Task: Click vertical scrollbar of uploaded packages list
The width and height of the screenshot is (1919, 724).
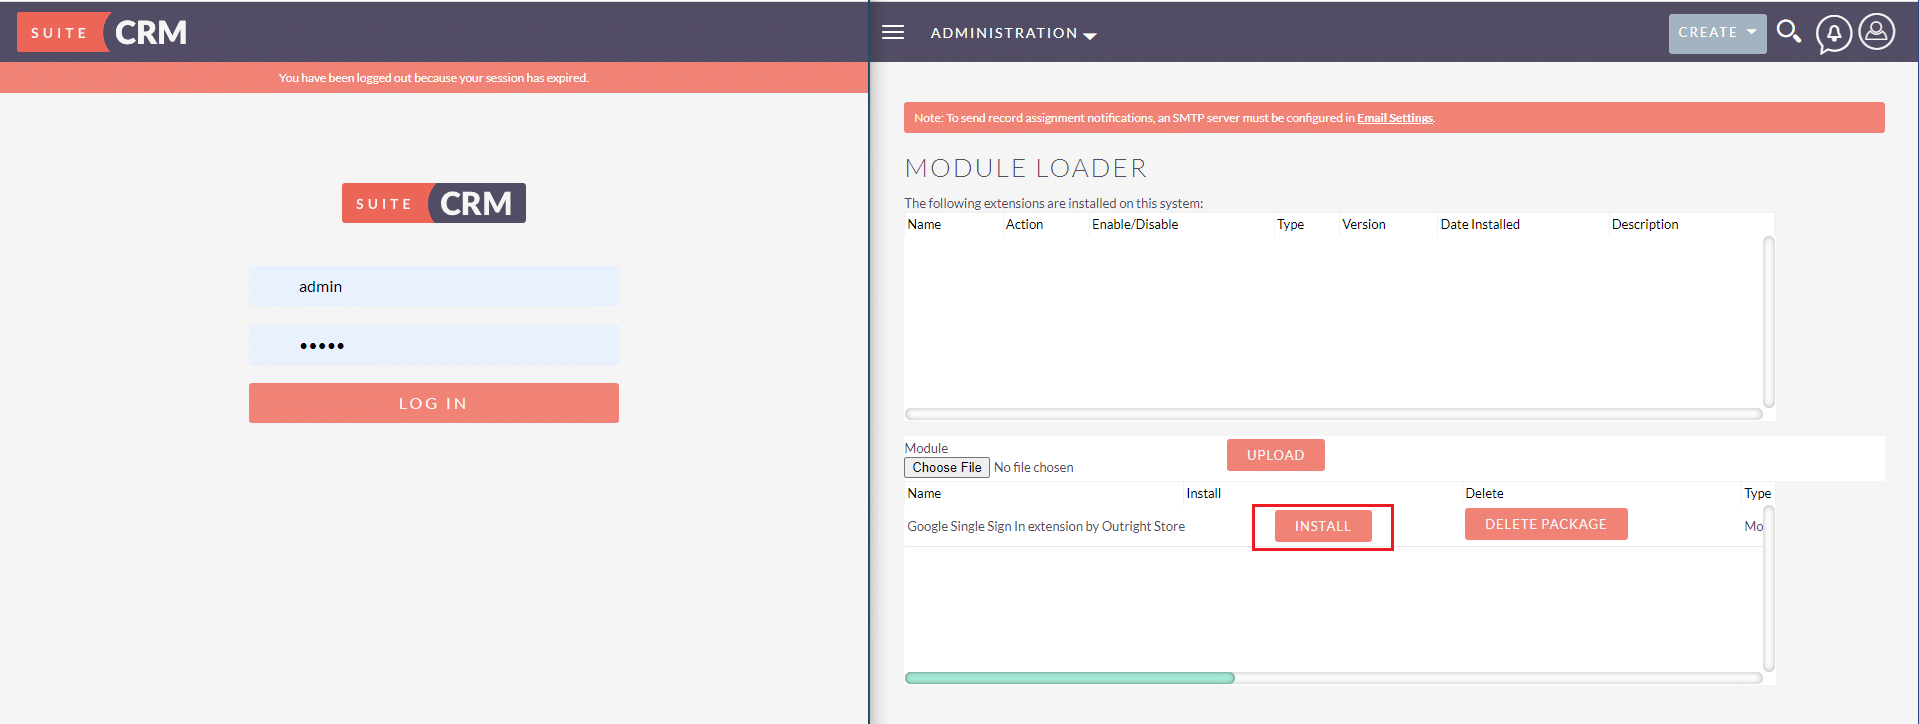Action: (x=1768, y=589)
